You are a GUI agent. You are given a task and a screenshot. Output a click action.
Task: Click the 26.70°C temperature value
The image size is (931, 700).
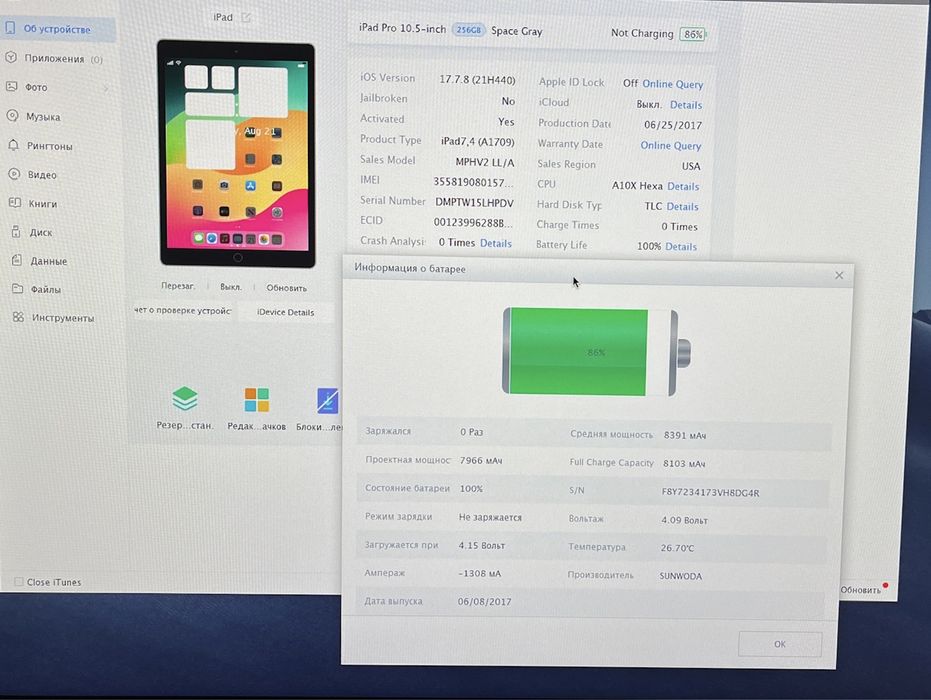677,548
